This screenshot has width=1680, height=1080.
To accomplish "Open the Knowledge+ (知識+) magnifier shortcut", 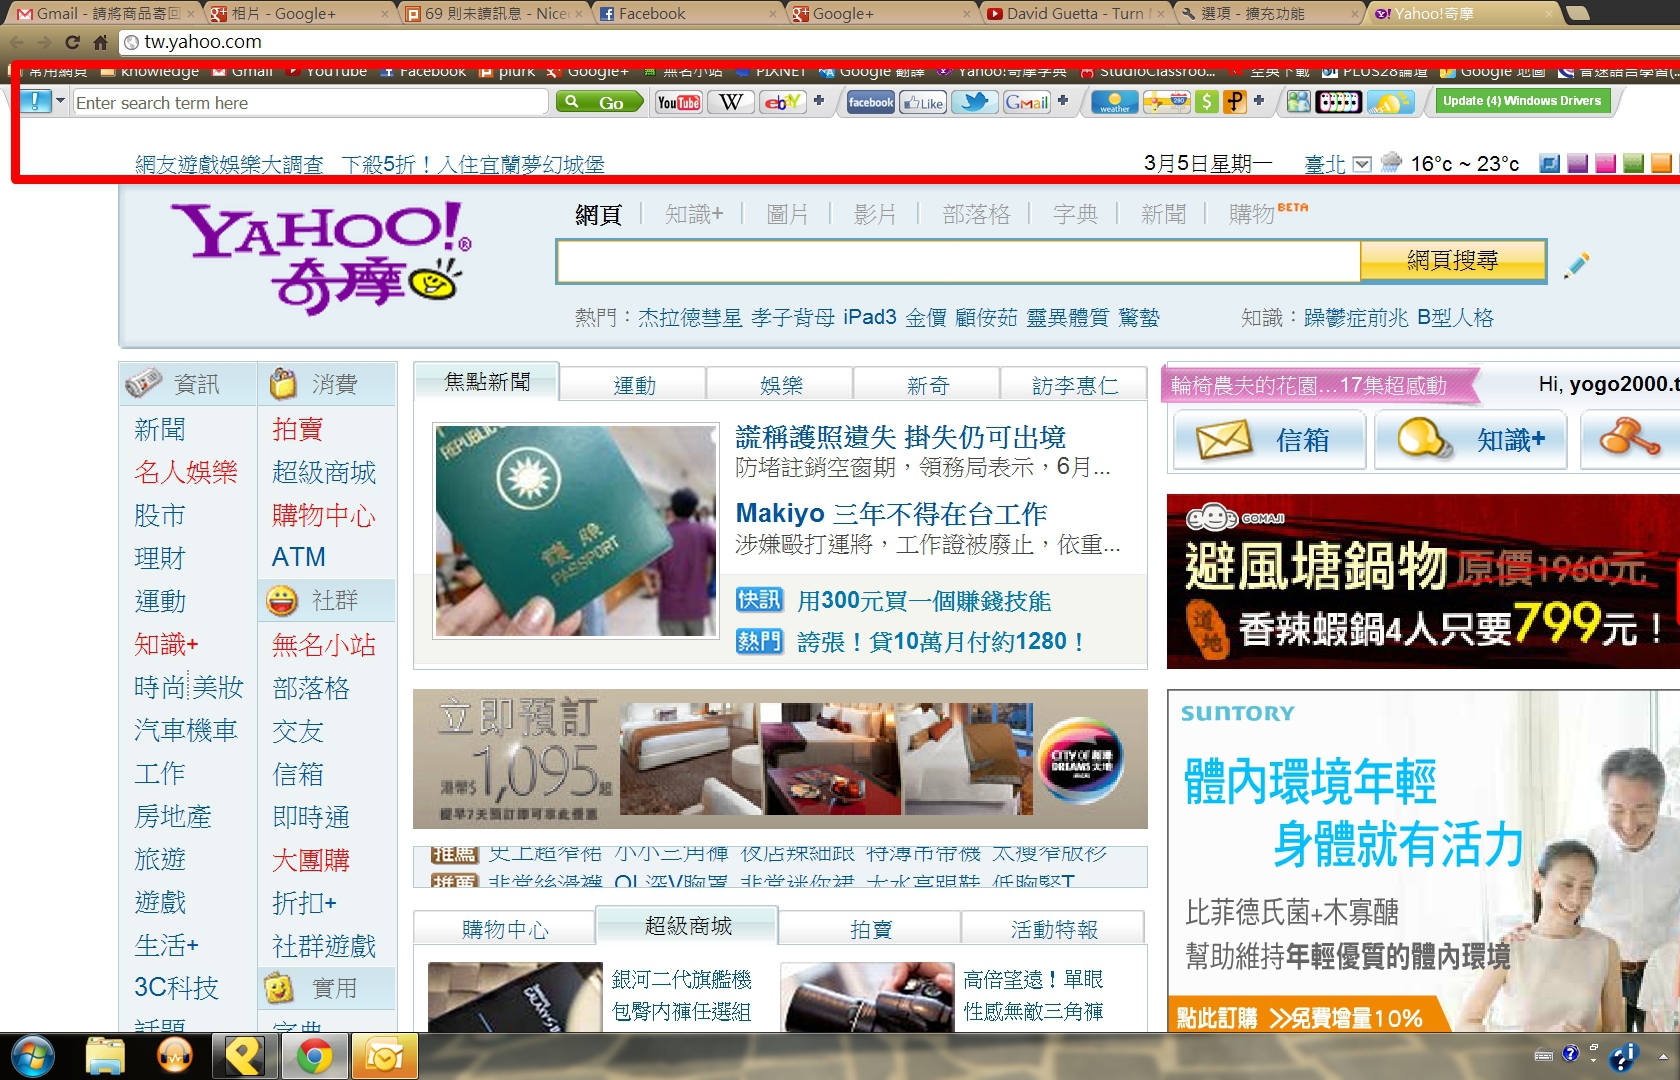I will pyautogui.click(x=1472, y=440).
